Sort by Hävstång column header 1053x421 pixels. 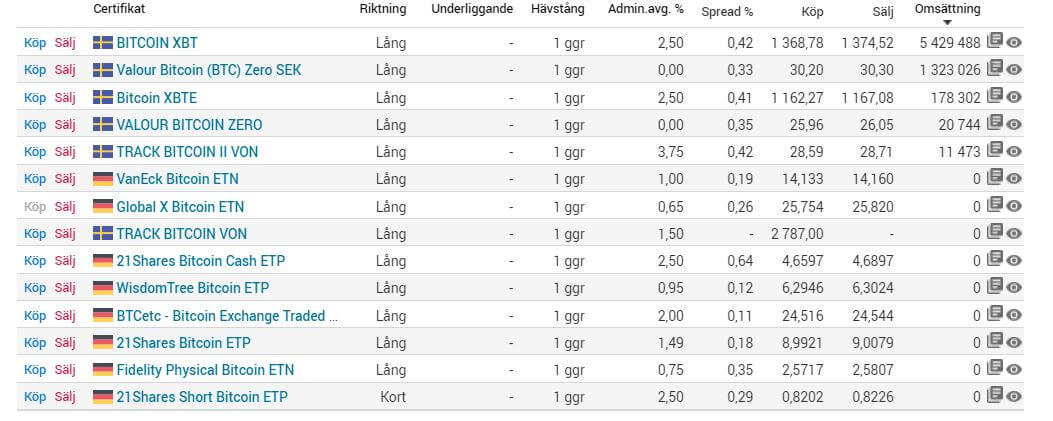[x=557, y=9]
